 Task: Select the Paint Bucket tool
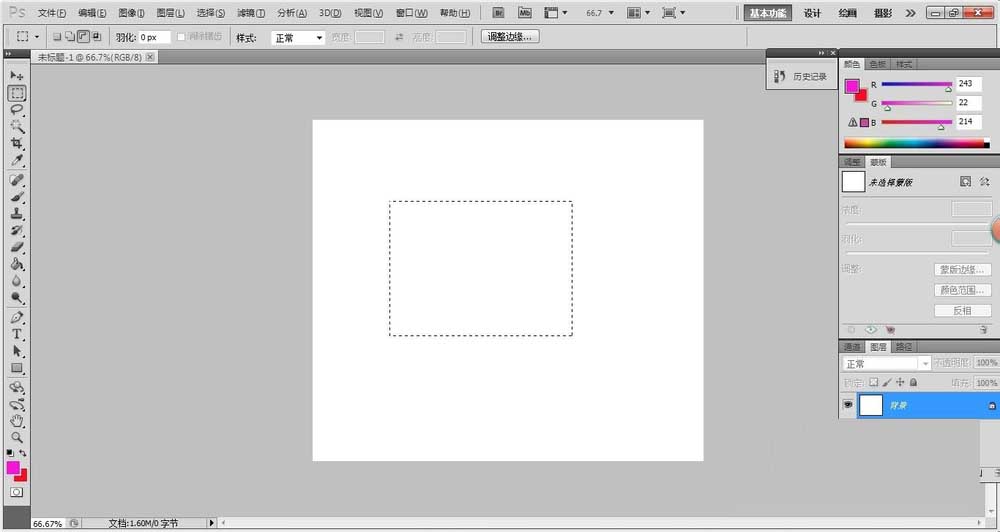[17, 264]
